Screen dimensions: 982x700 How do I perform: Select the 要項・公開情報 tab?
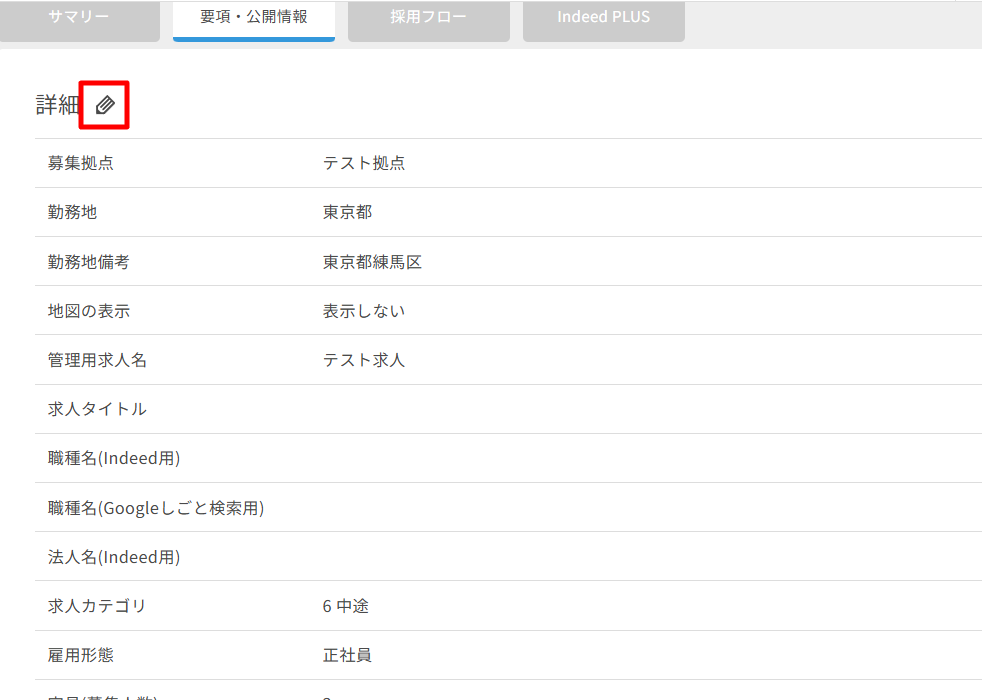[x=254, y=19]
